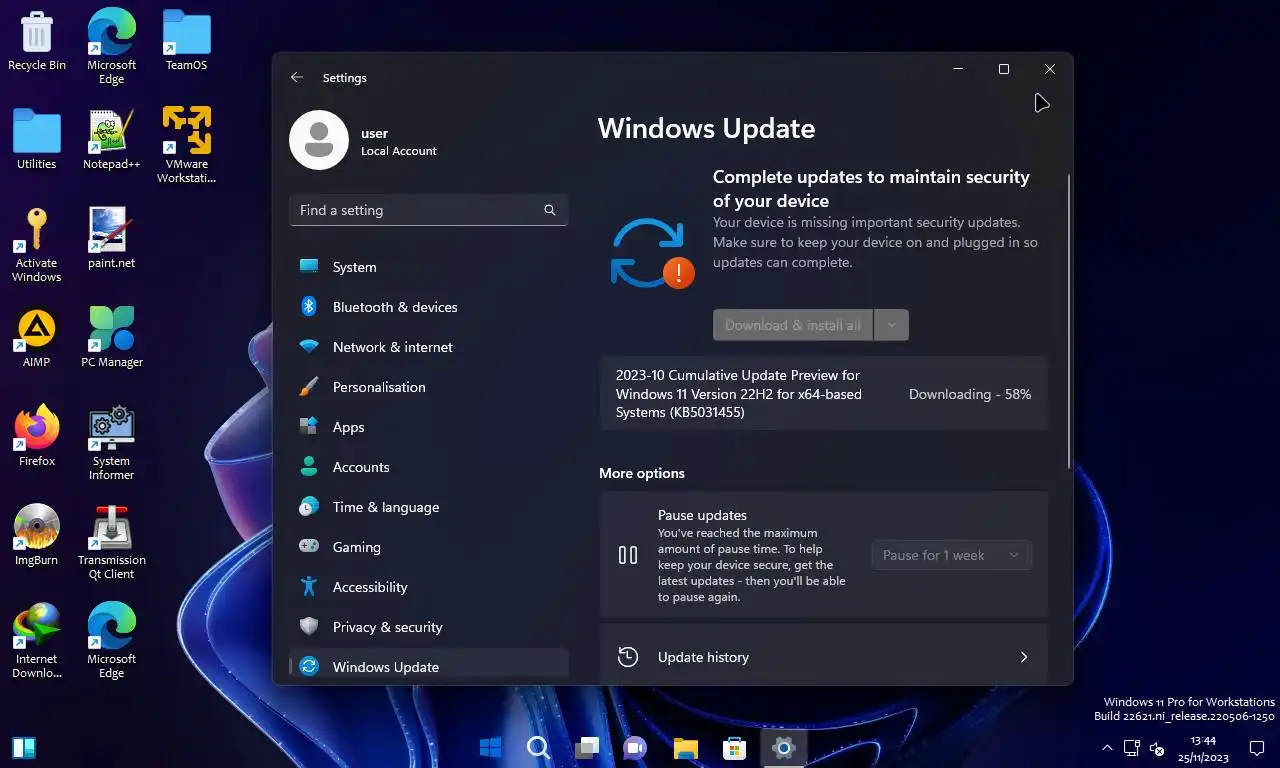The height and width of the screenshot is (768, 1280).
Task: Launch Firefox from the desktop
Action: pos(37,435)
